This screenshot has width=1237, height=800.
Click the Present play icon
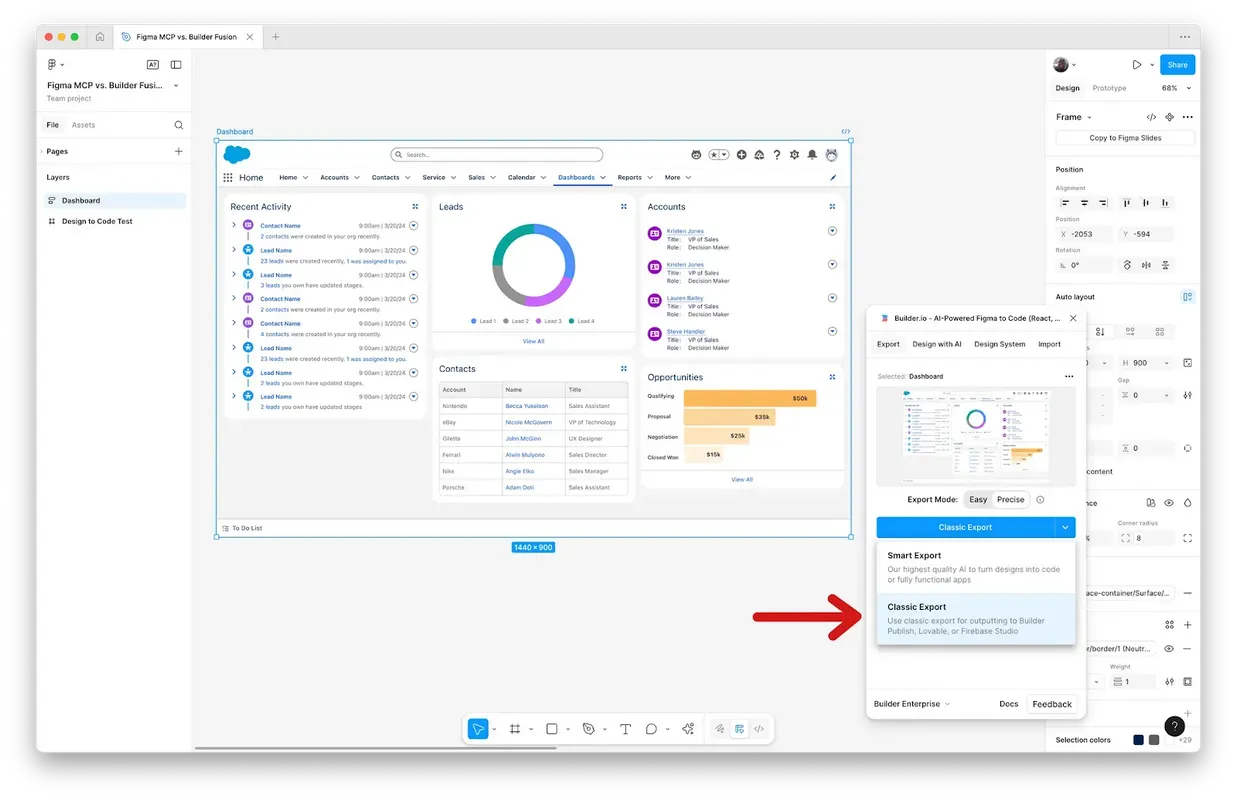pyautogui.click(x=1137, y=65)
